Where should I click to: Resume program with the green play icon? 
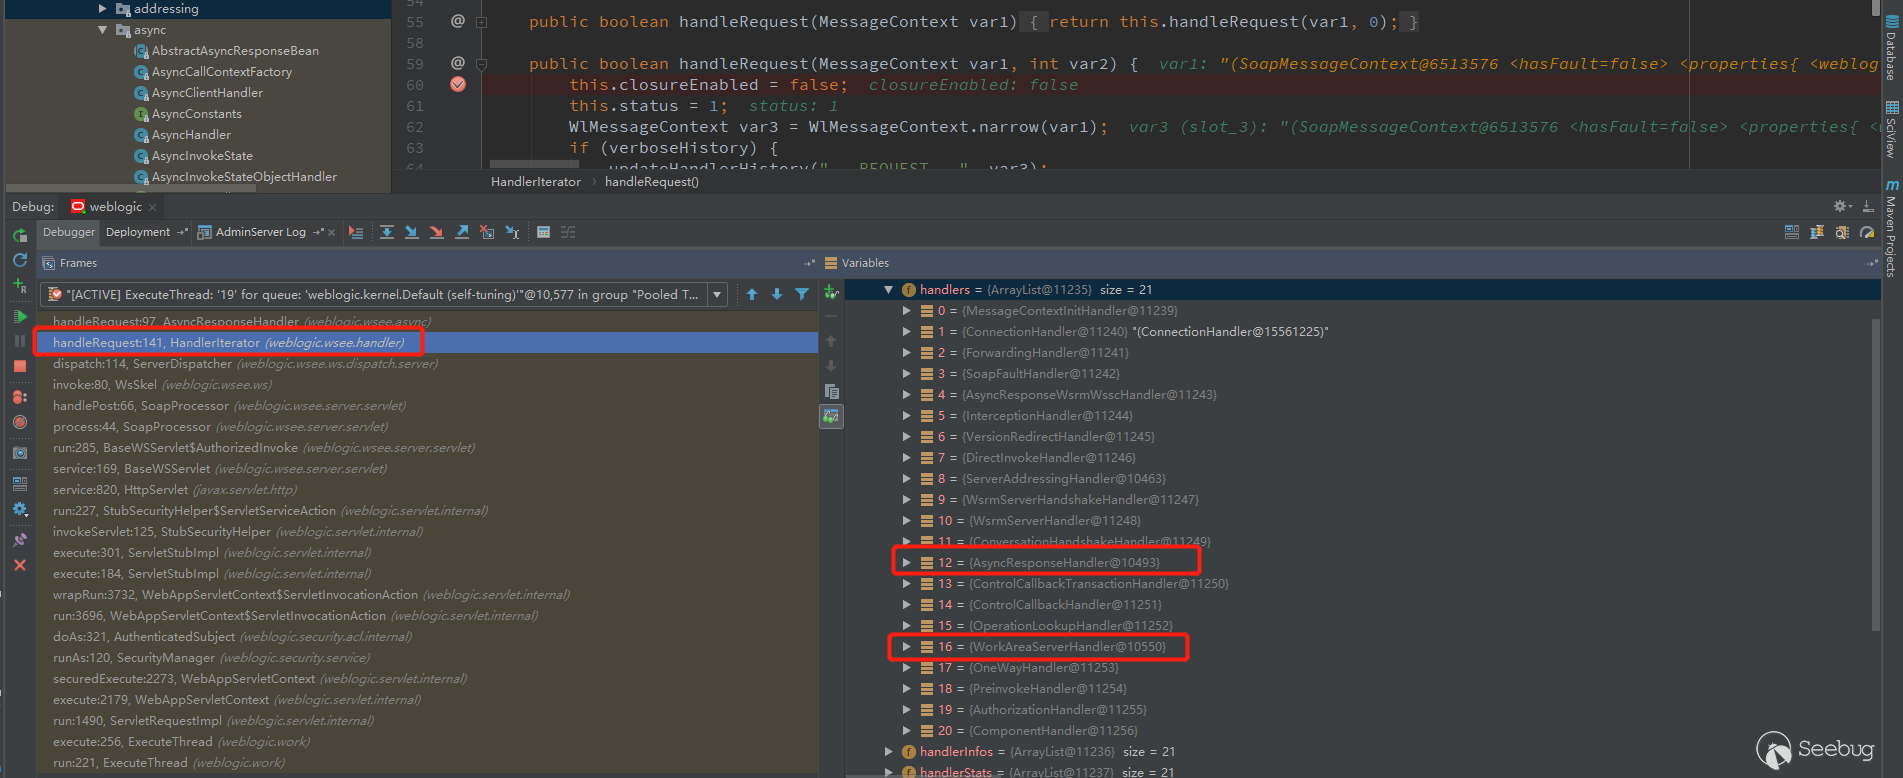pos(20,317)
